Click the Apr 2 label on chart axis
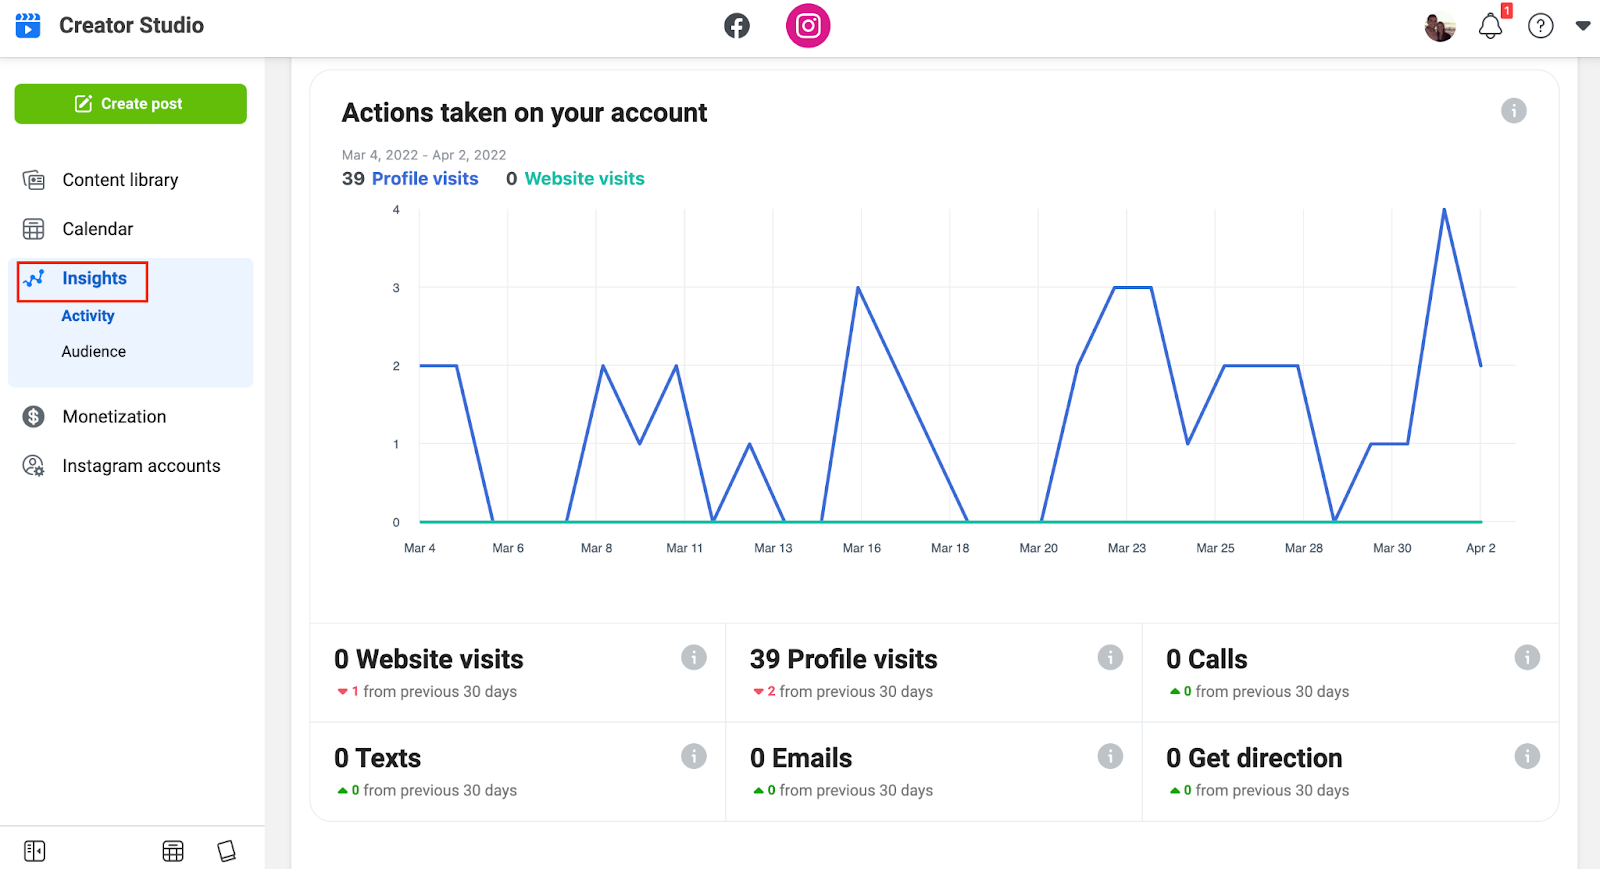This screenshot has height=869, width=1600. [1481, 548]
